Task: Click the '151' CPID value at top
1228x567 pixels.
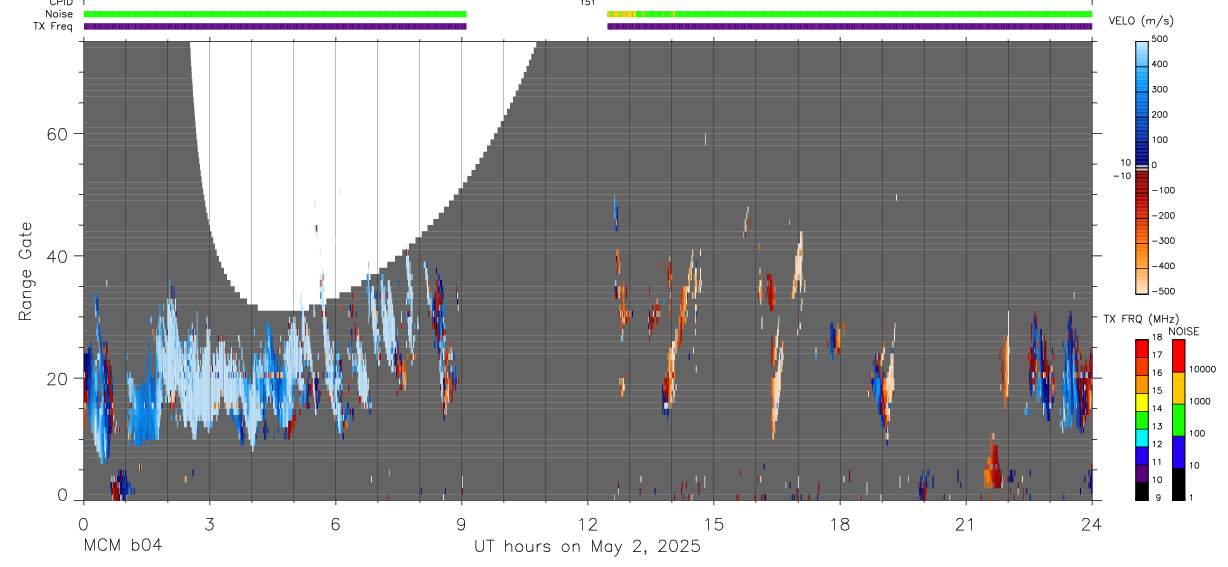Action: coord(588,3)
